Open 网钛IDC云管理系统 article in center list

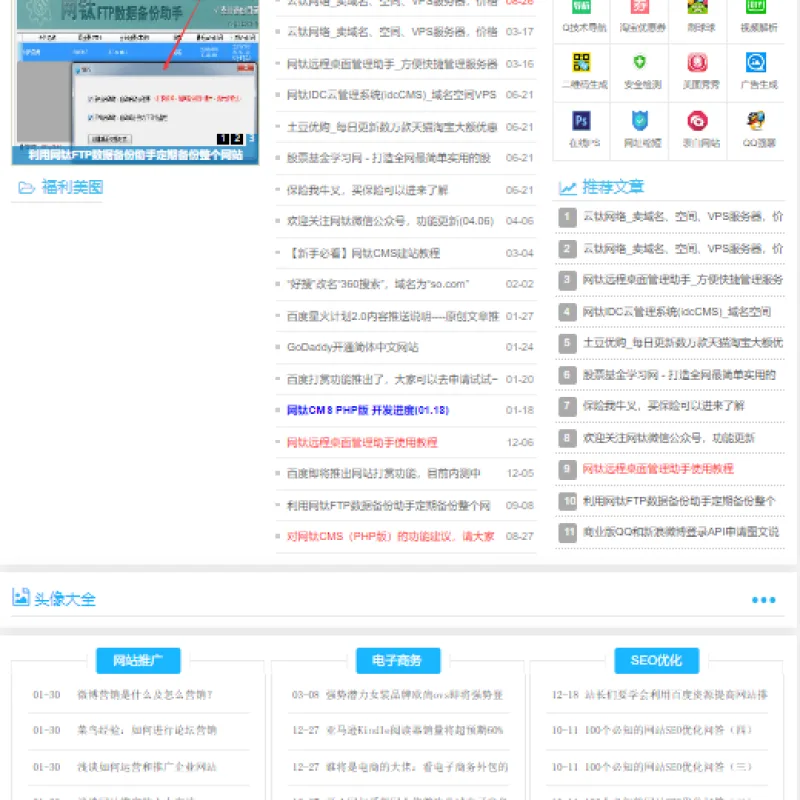(x=391, y=95)
